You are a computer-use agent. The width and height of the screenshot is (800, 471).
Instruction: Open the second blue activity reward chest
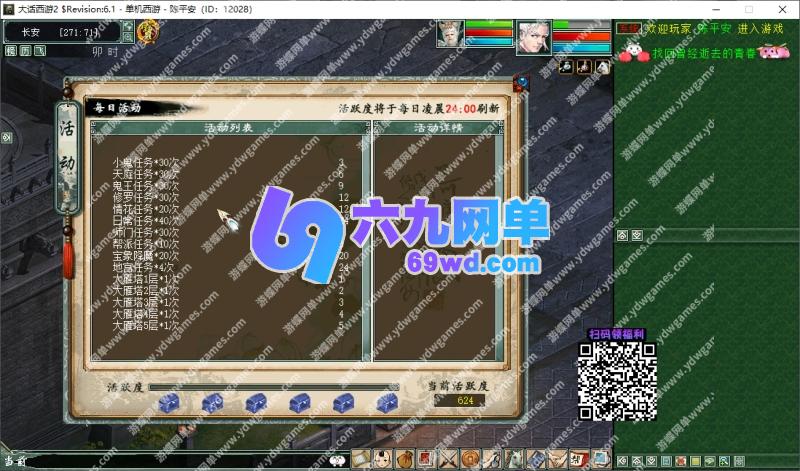pos(212,403)
